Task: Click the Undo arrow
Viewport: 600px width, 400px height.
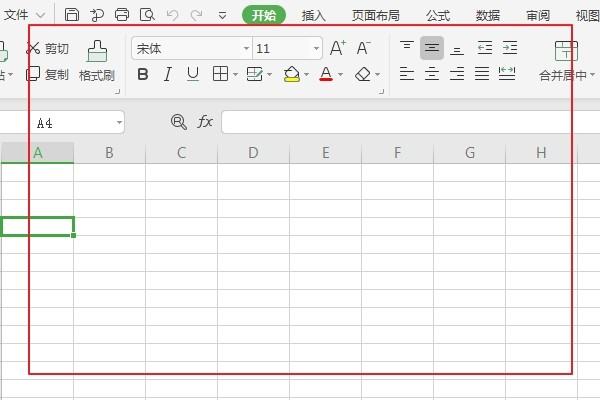Action: (173, 15)
